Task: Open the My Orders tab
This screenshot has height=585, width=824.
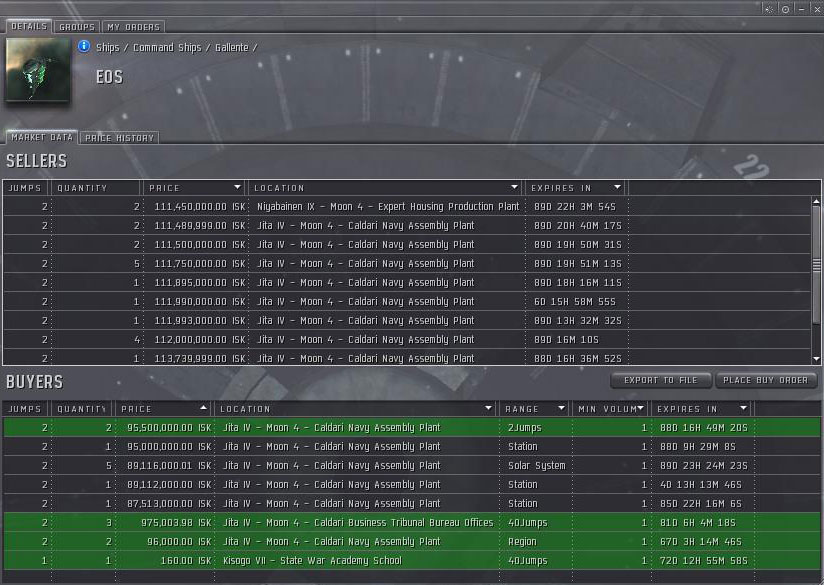Action: pos(133,27)
